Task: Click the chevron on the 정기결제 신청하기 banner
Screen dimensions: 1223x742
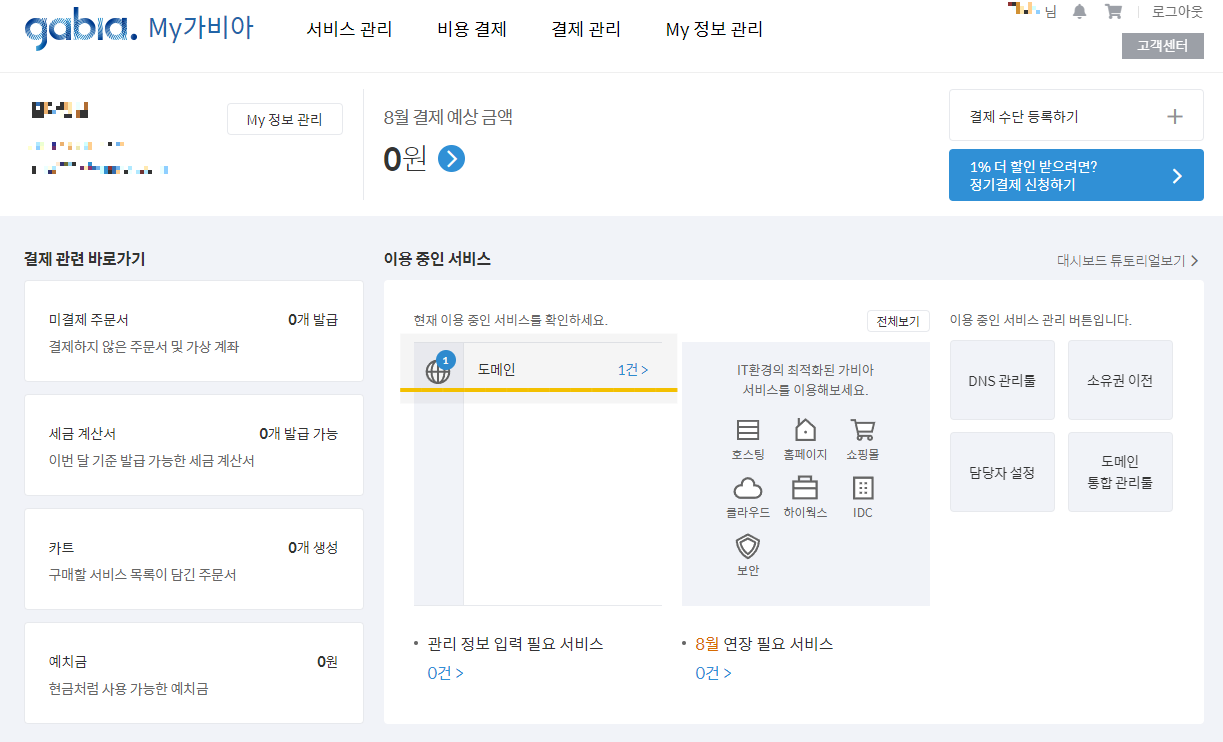Action: pos(1177,176)
